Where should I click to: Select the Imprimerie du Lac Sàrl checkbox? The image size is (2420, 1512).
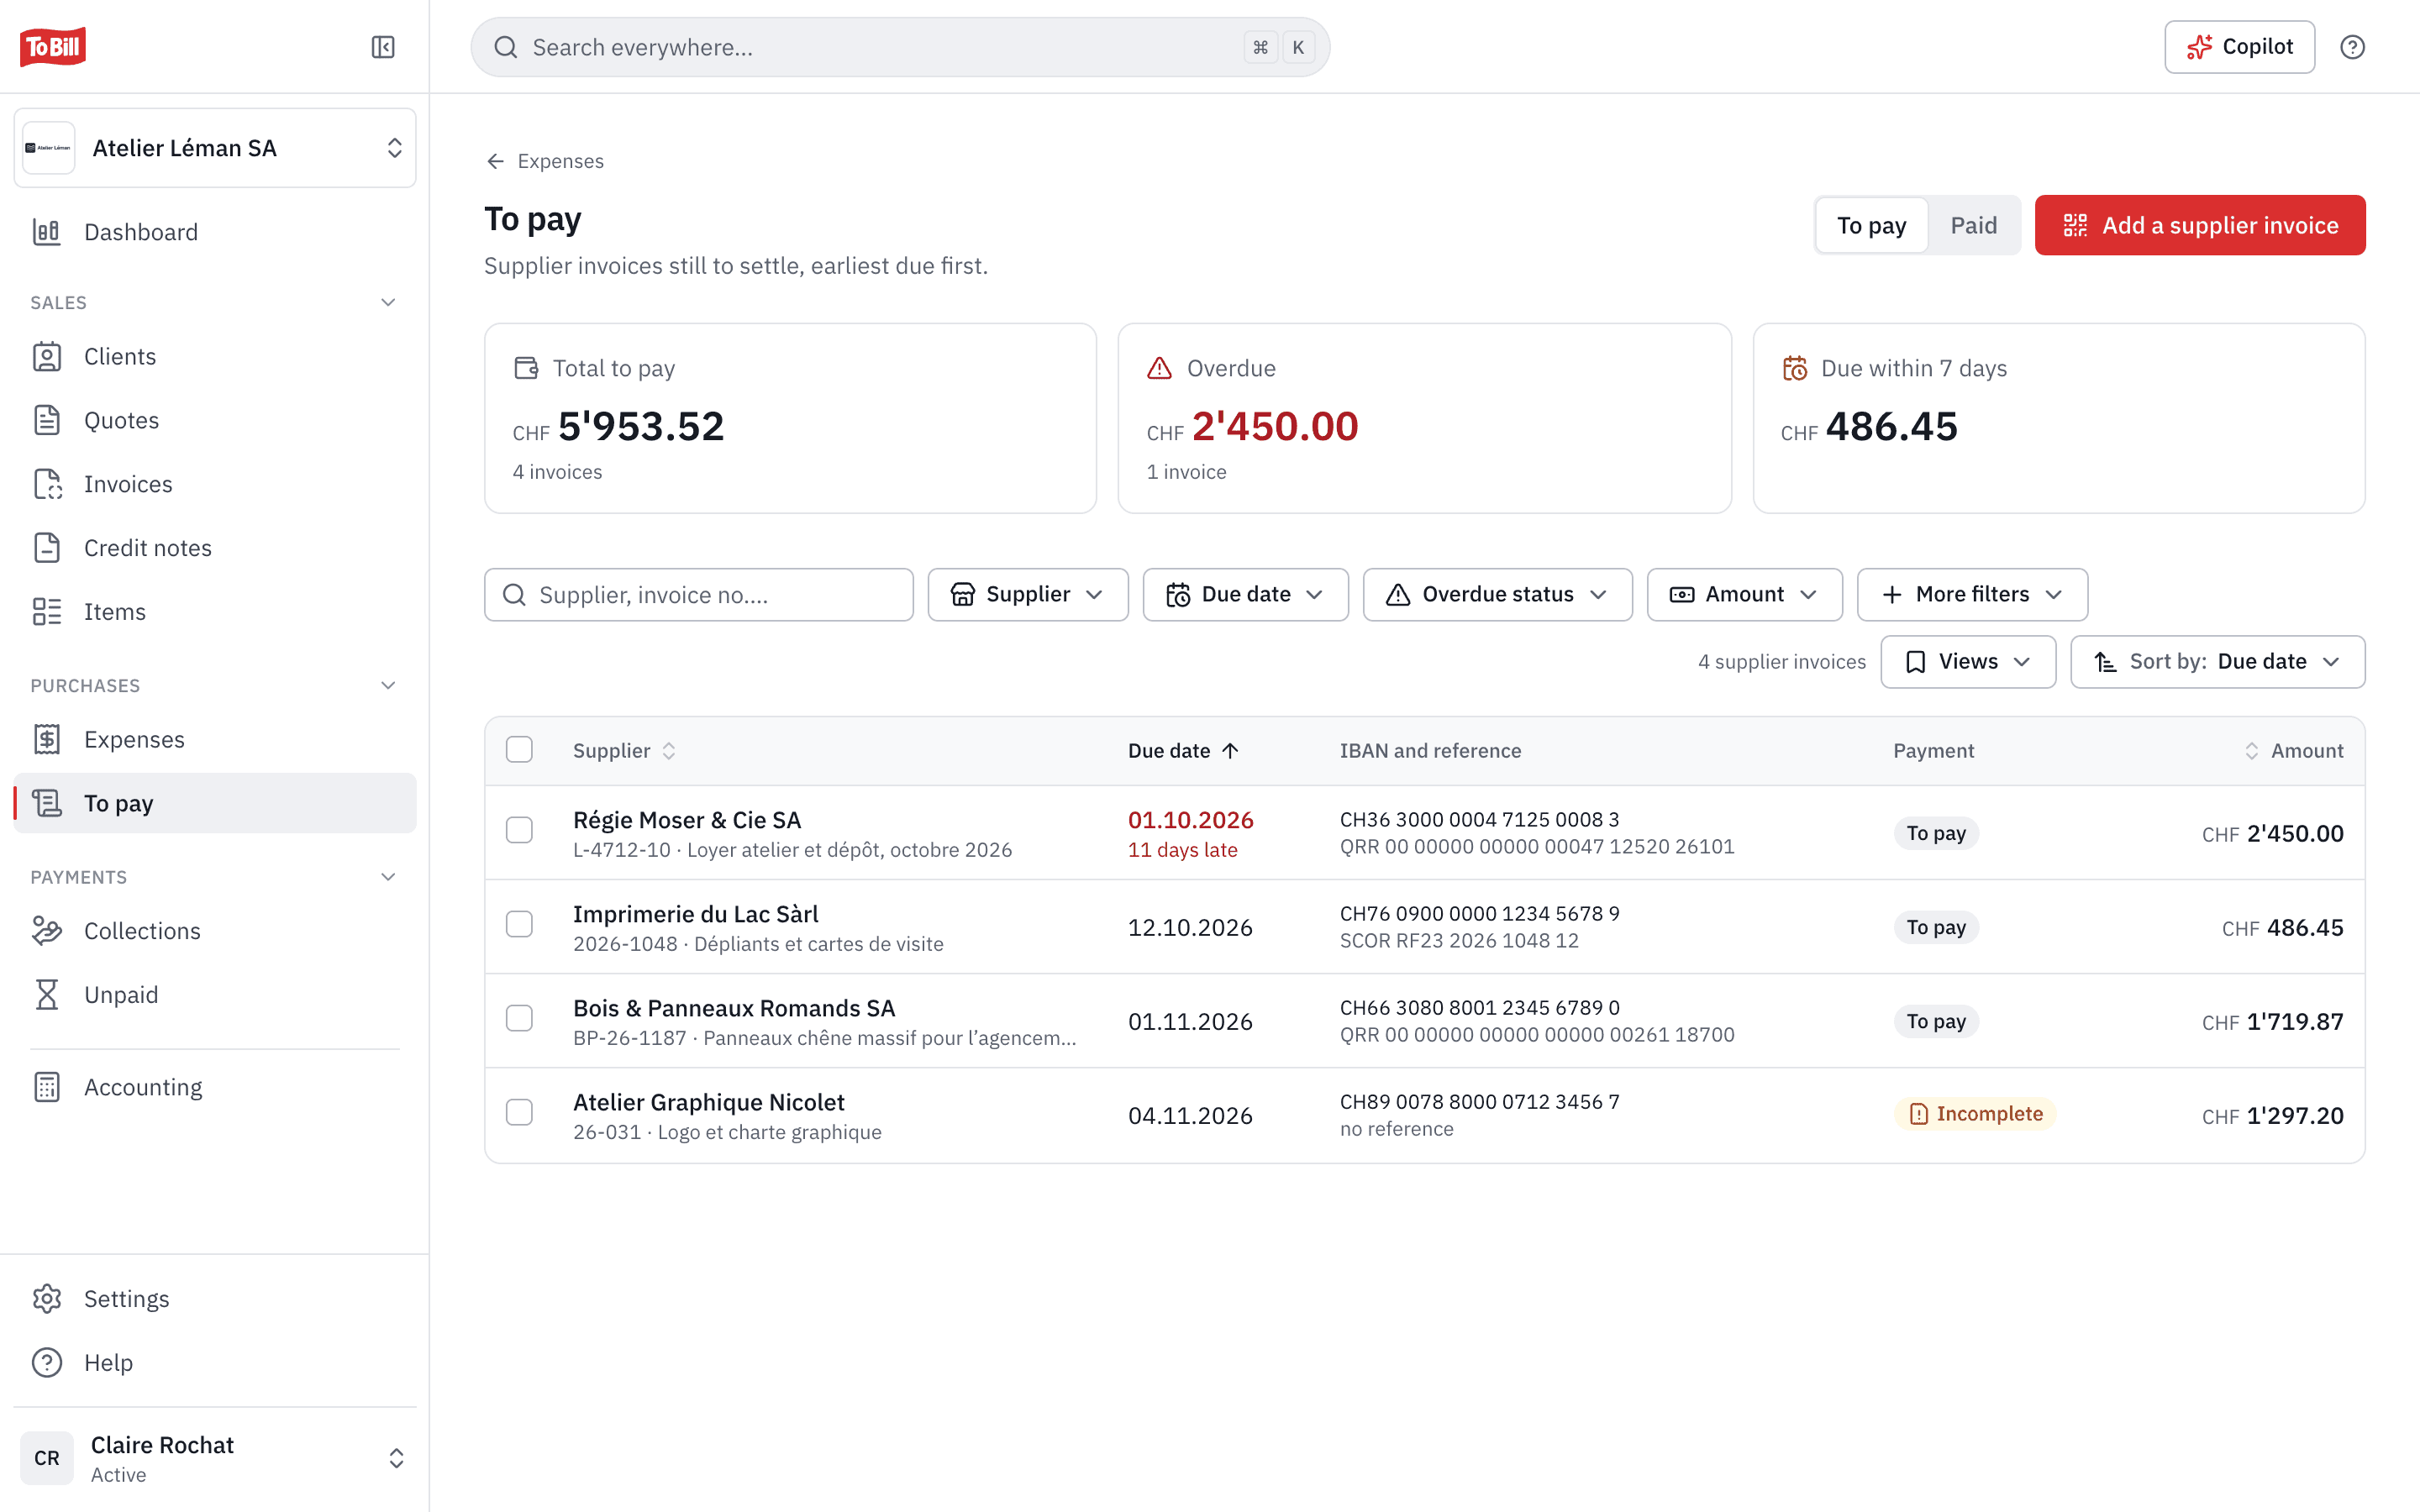[x=519, y=924]
